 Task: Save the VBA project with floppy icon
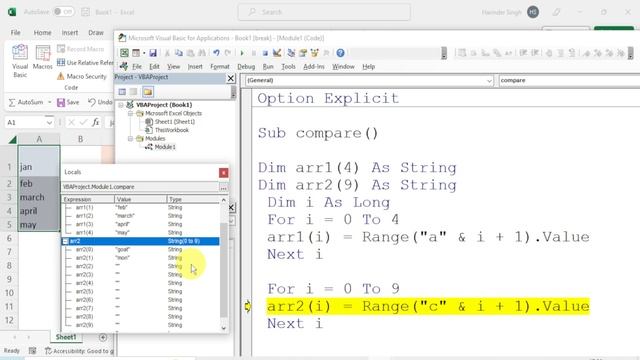(x=153, y=53)
